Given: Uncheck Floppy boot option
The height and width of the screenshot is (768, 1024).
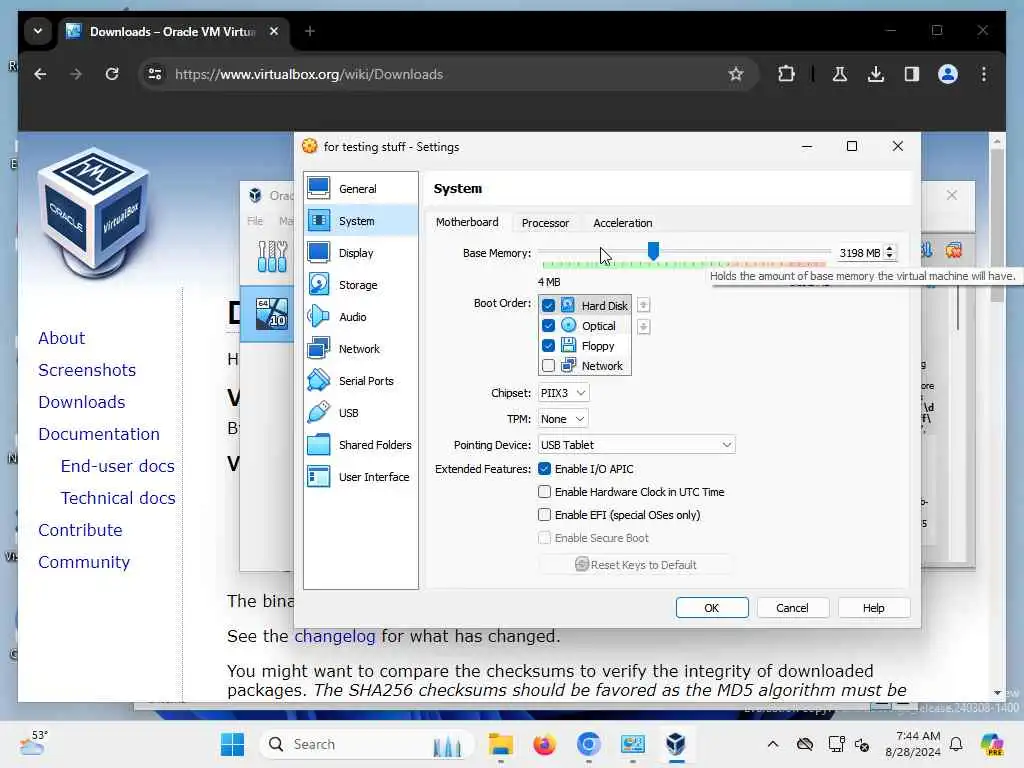Looking at the screenshot, I should click(x=548, y=345).
